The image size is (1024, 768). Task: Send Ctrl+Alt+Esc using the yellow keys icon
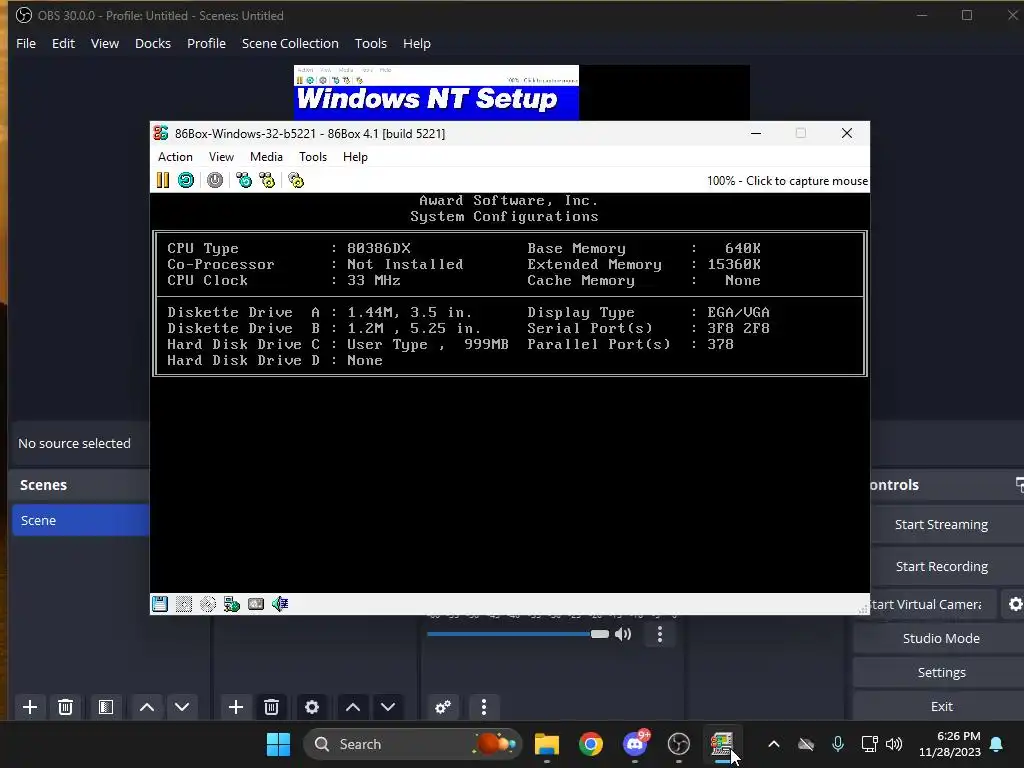tap(267, 180)
